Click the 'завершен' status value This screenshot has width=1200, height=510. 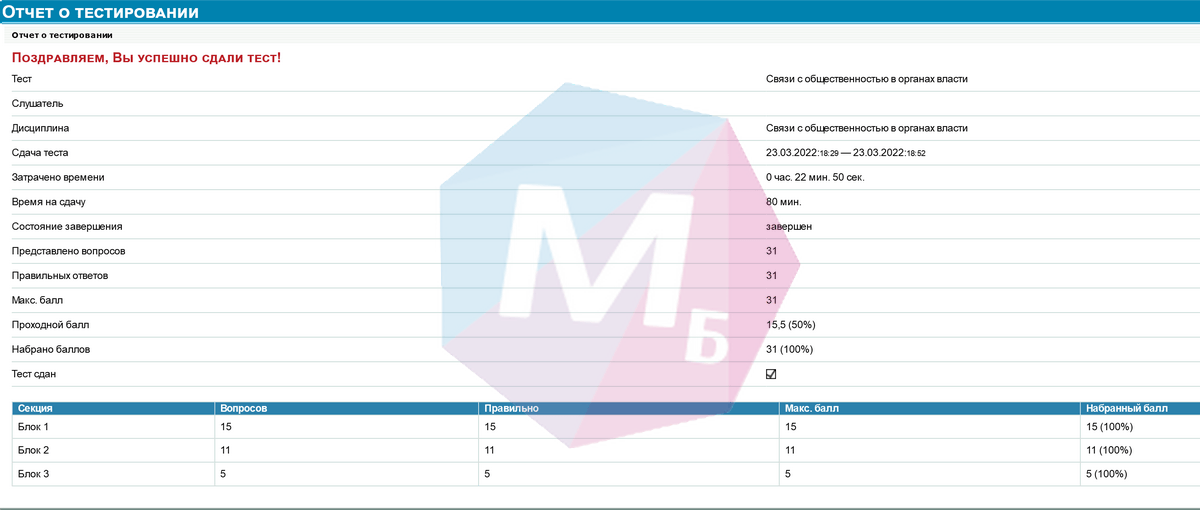[789, 227]
